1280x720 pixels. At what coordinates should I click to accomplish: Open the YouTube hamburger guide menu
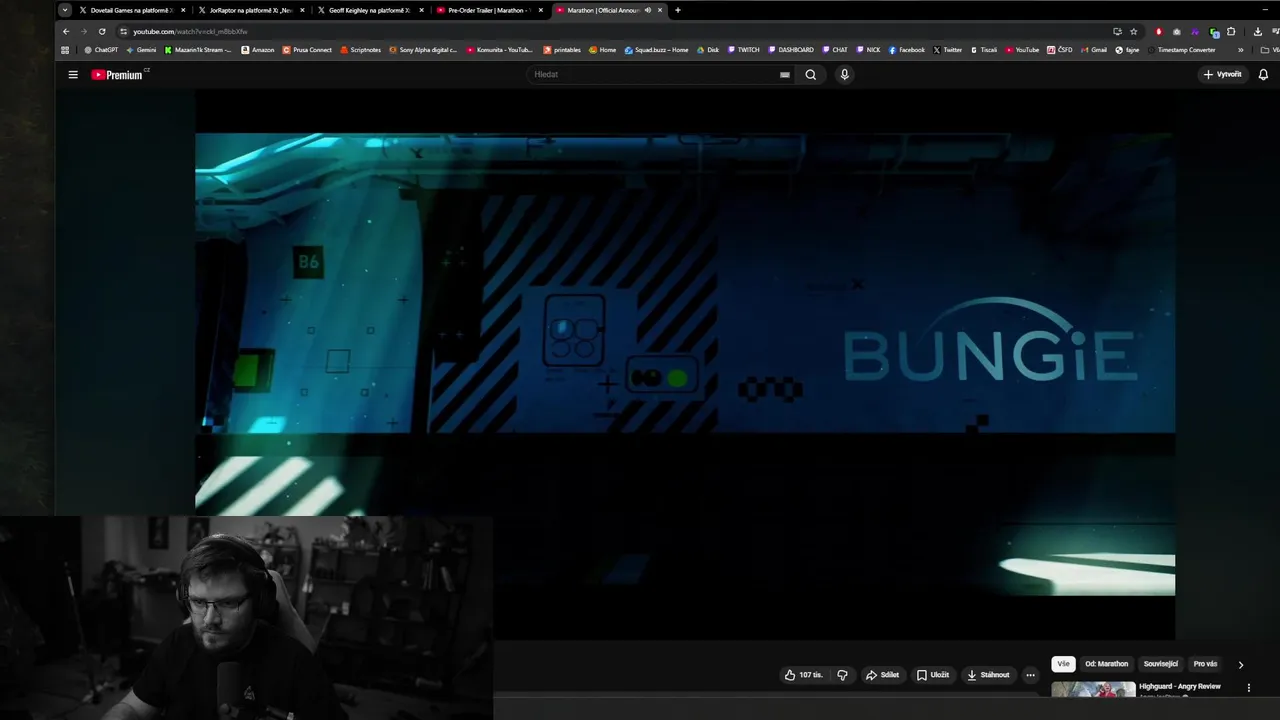coord(73,75)
